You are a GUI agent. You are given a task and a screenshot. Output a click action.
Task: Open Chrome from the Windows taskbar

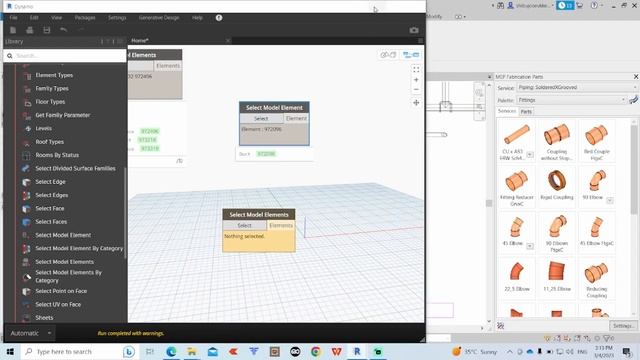(316, 351)
